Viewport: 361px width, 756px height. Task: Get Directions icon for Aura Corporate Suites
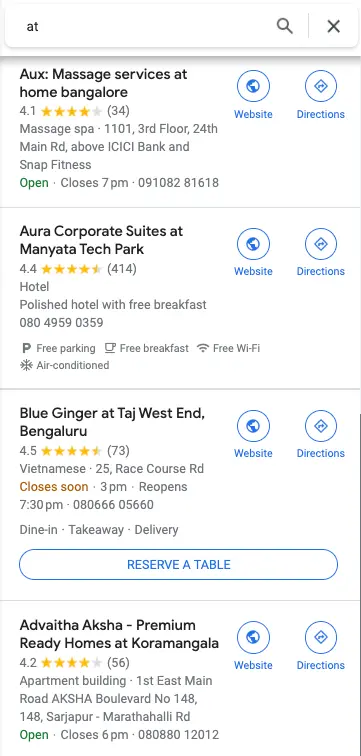(321, 244)
